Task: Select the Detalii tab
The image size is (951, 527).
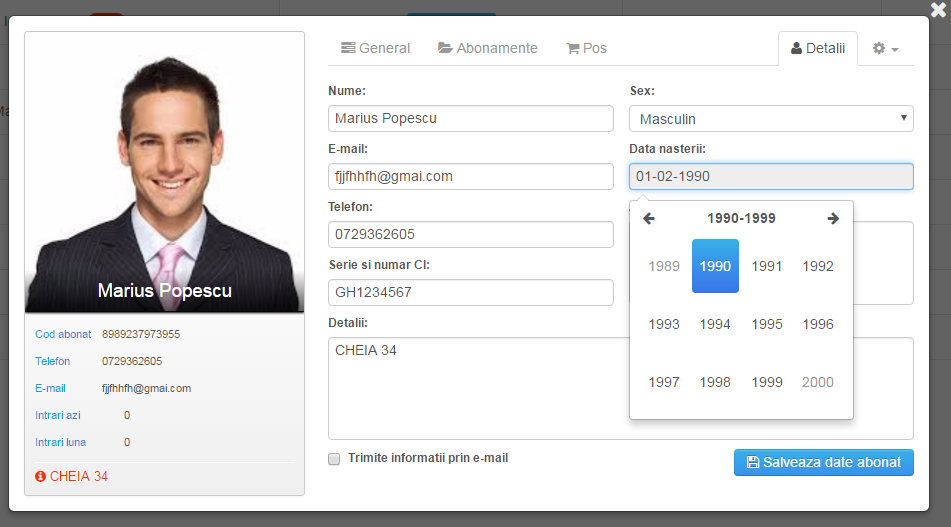Action: (818, 49)
